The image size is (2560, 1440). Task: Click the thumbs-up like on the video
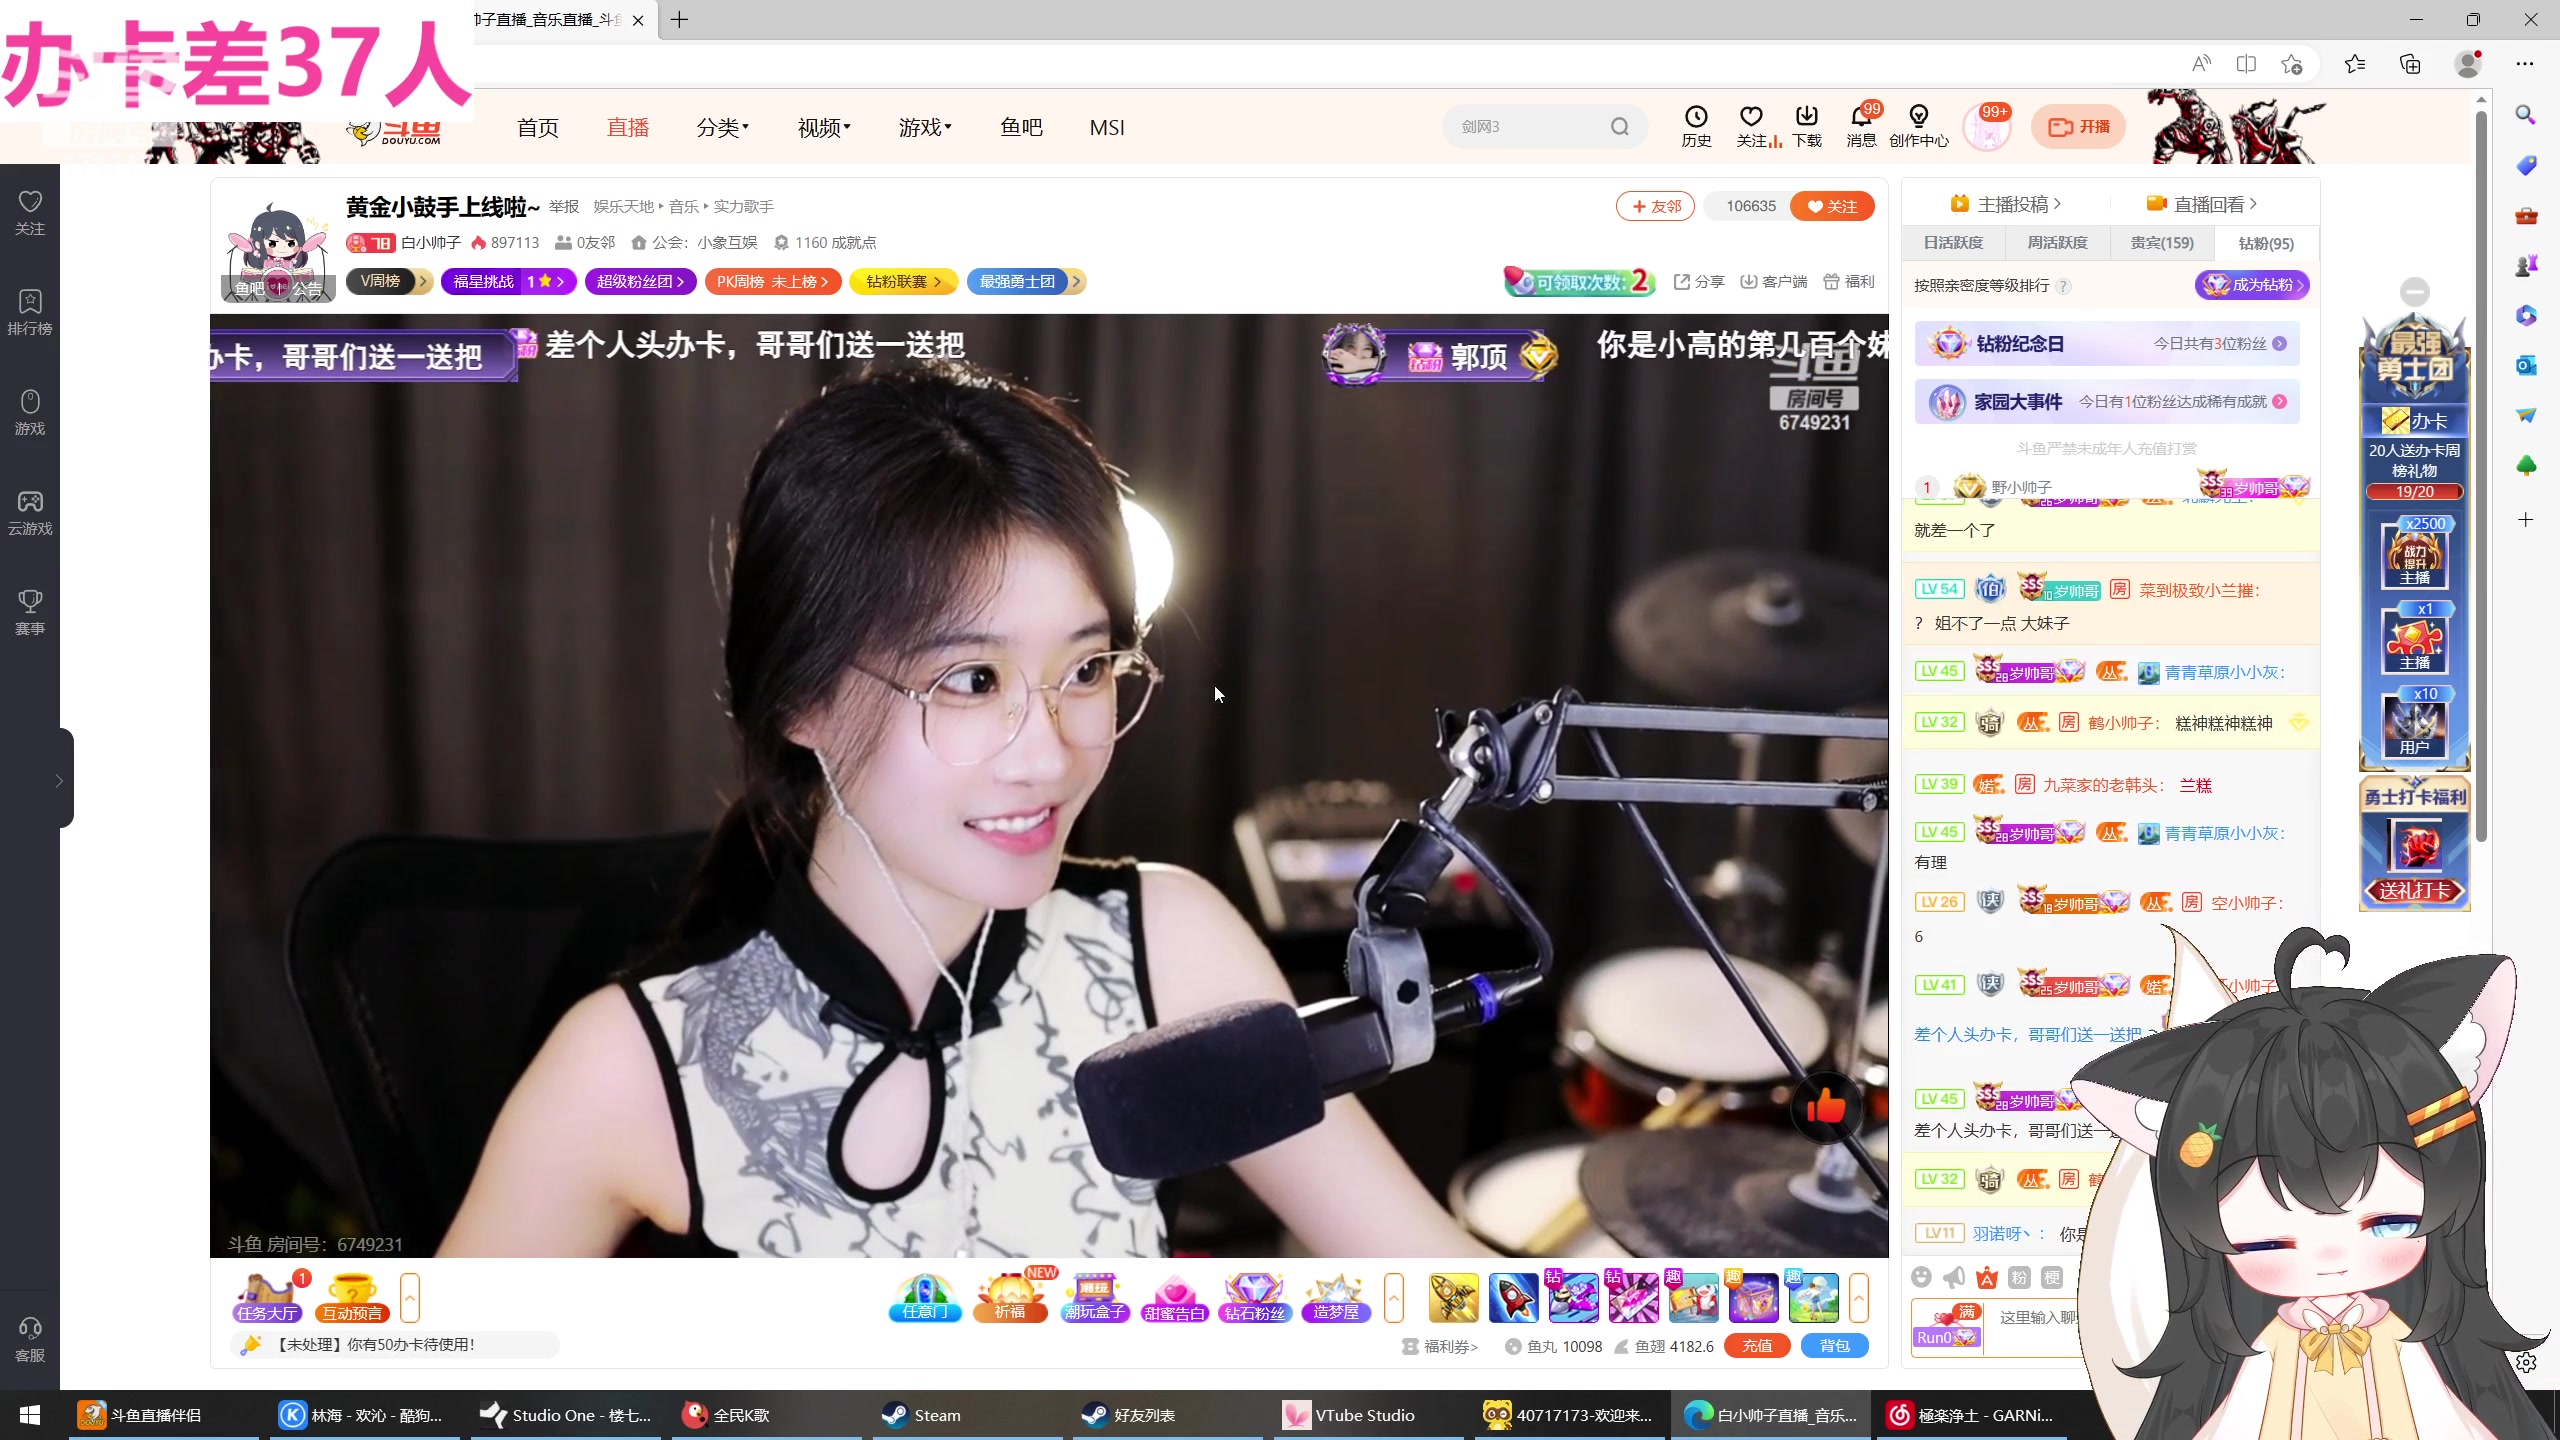1826,1107
